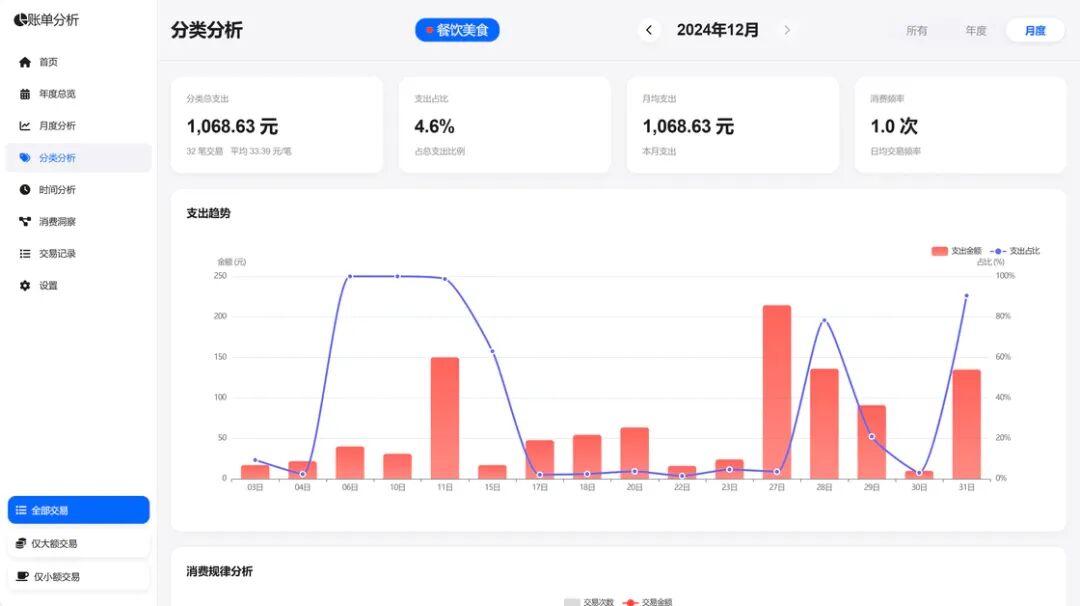This screenshot has width=1080, height=606.
Task: Click the 20日 expense bar
Action: [x=634, y=453]
